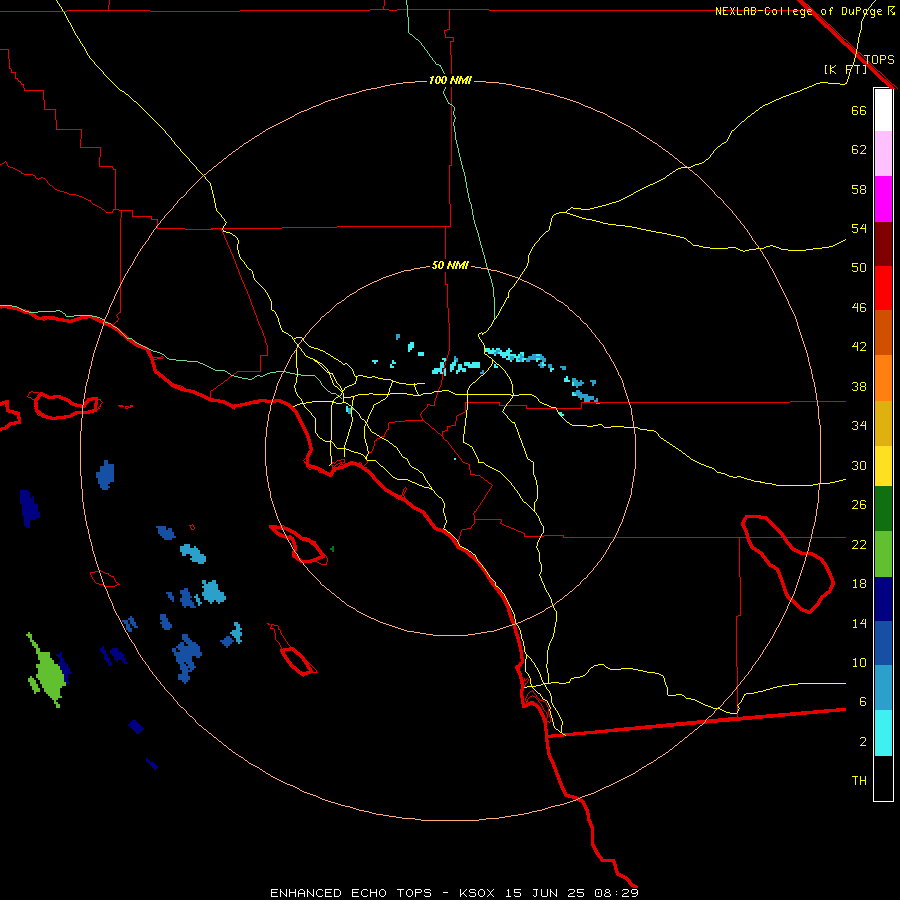Click the magenta 58 kft legend swatch
The height and width of the screenshot is (900, 900).
883,199
